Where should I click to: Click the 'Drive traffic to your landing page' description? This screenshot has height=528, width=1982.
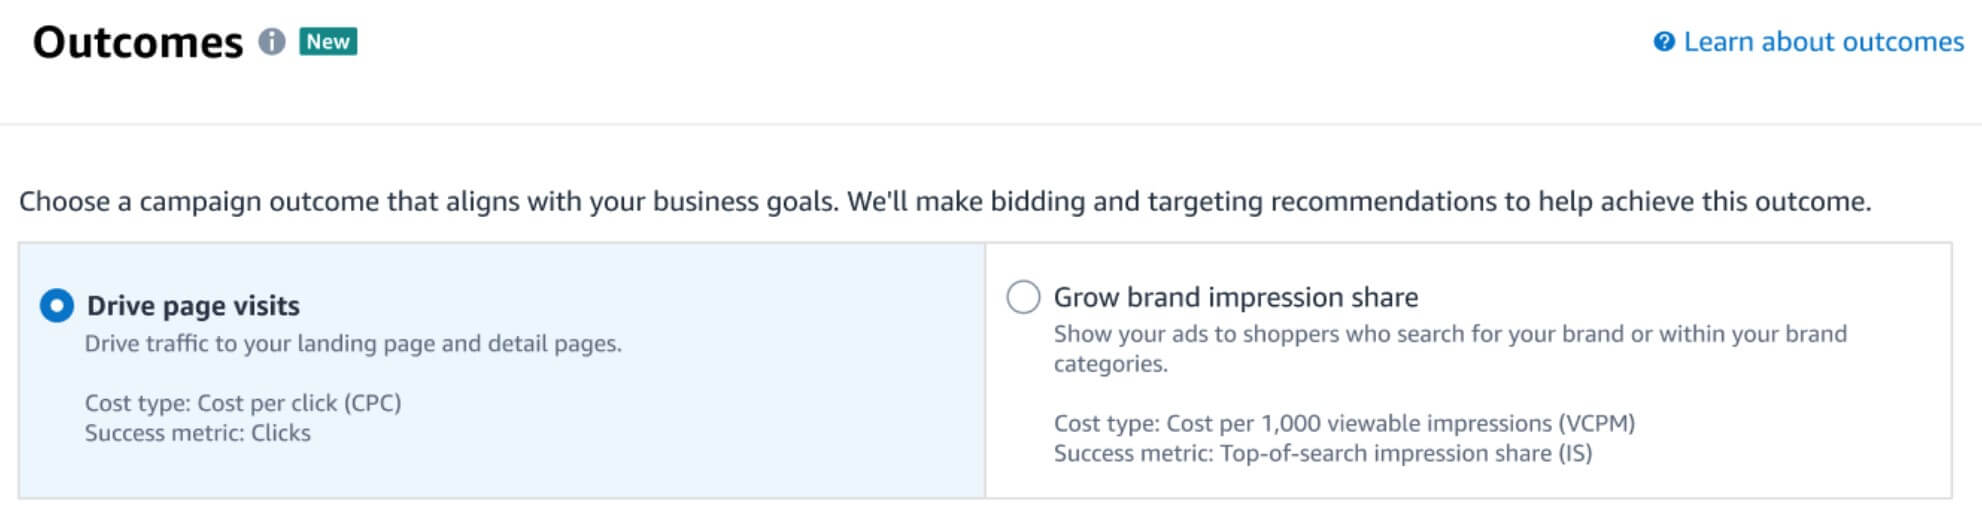pos(353,344)
